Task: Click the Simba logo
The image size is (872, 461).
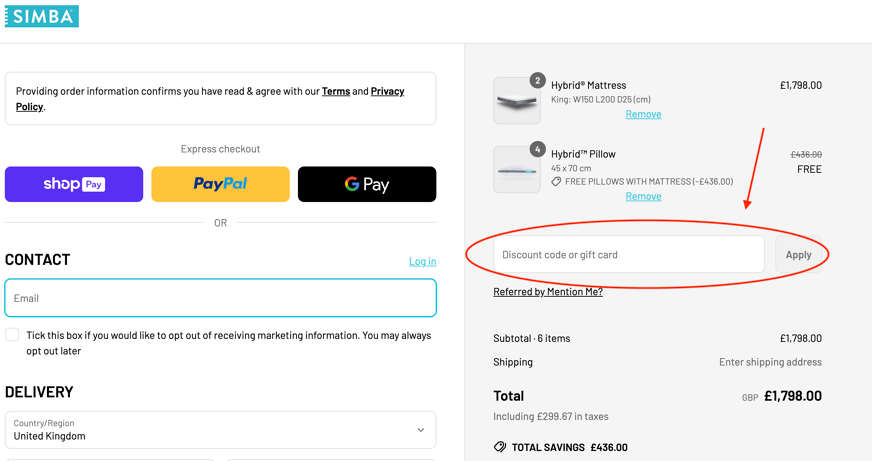Action: [x=41, y=16]
